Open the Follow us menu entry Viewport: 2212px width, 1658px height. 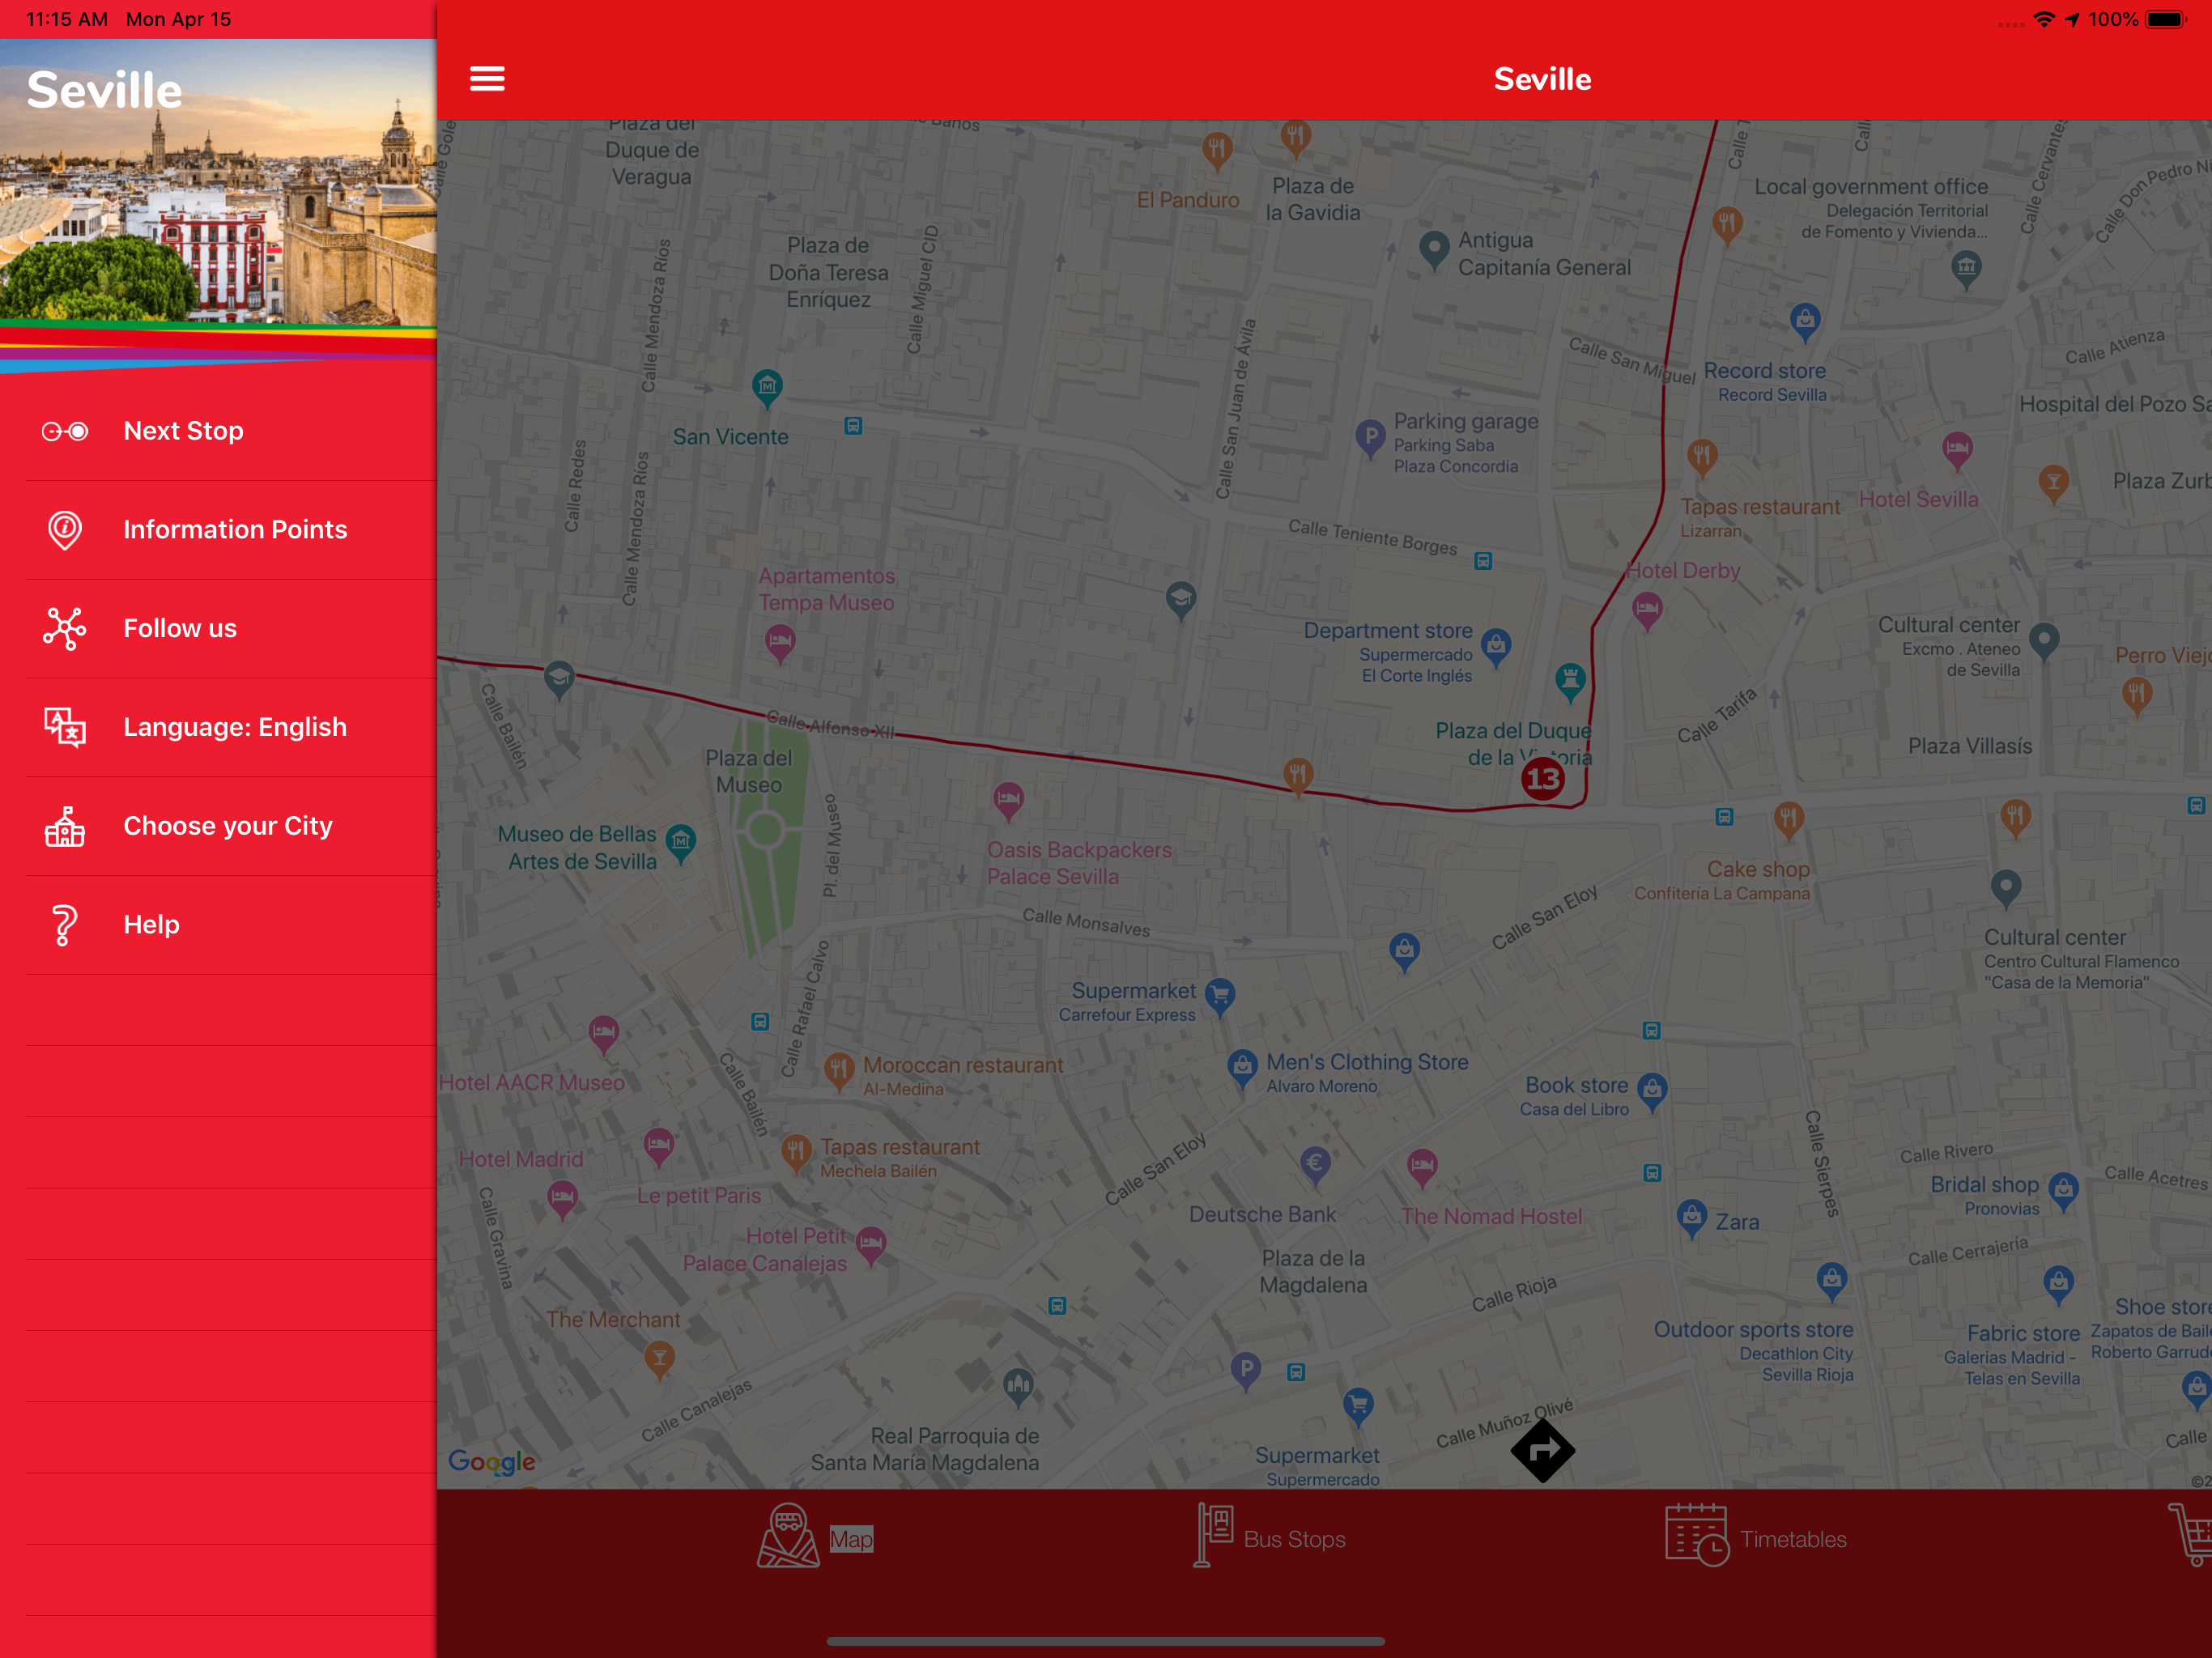point(180,628)
